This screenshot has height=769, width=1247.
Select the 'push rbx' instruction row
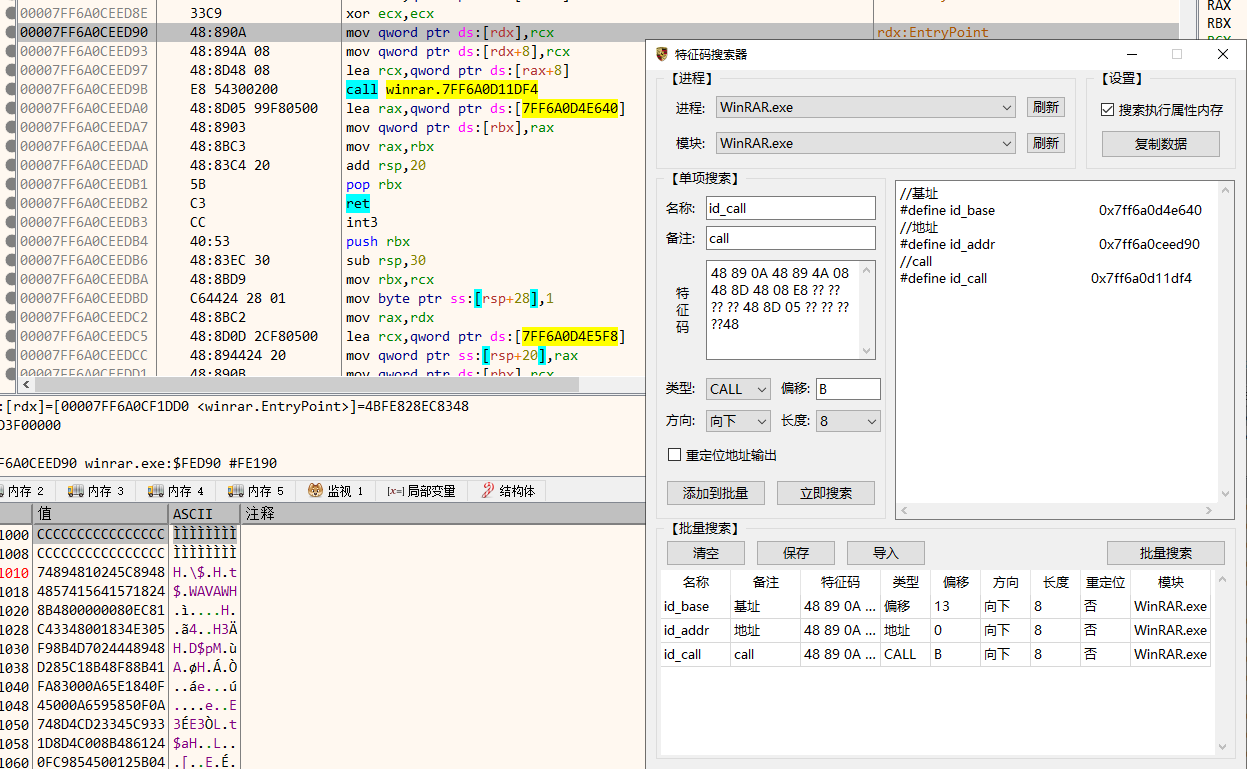[378, 242]
